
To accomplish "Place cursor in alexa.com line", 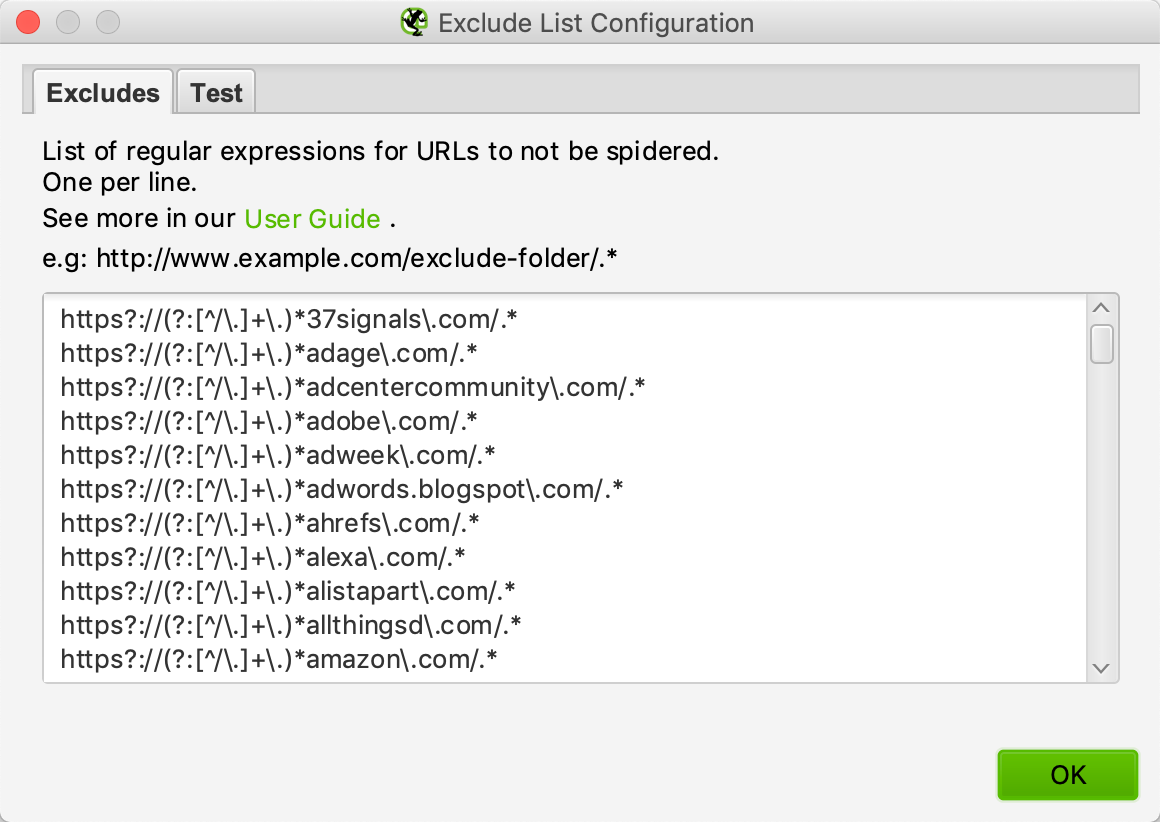I will (x=263, y=558).
